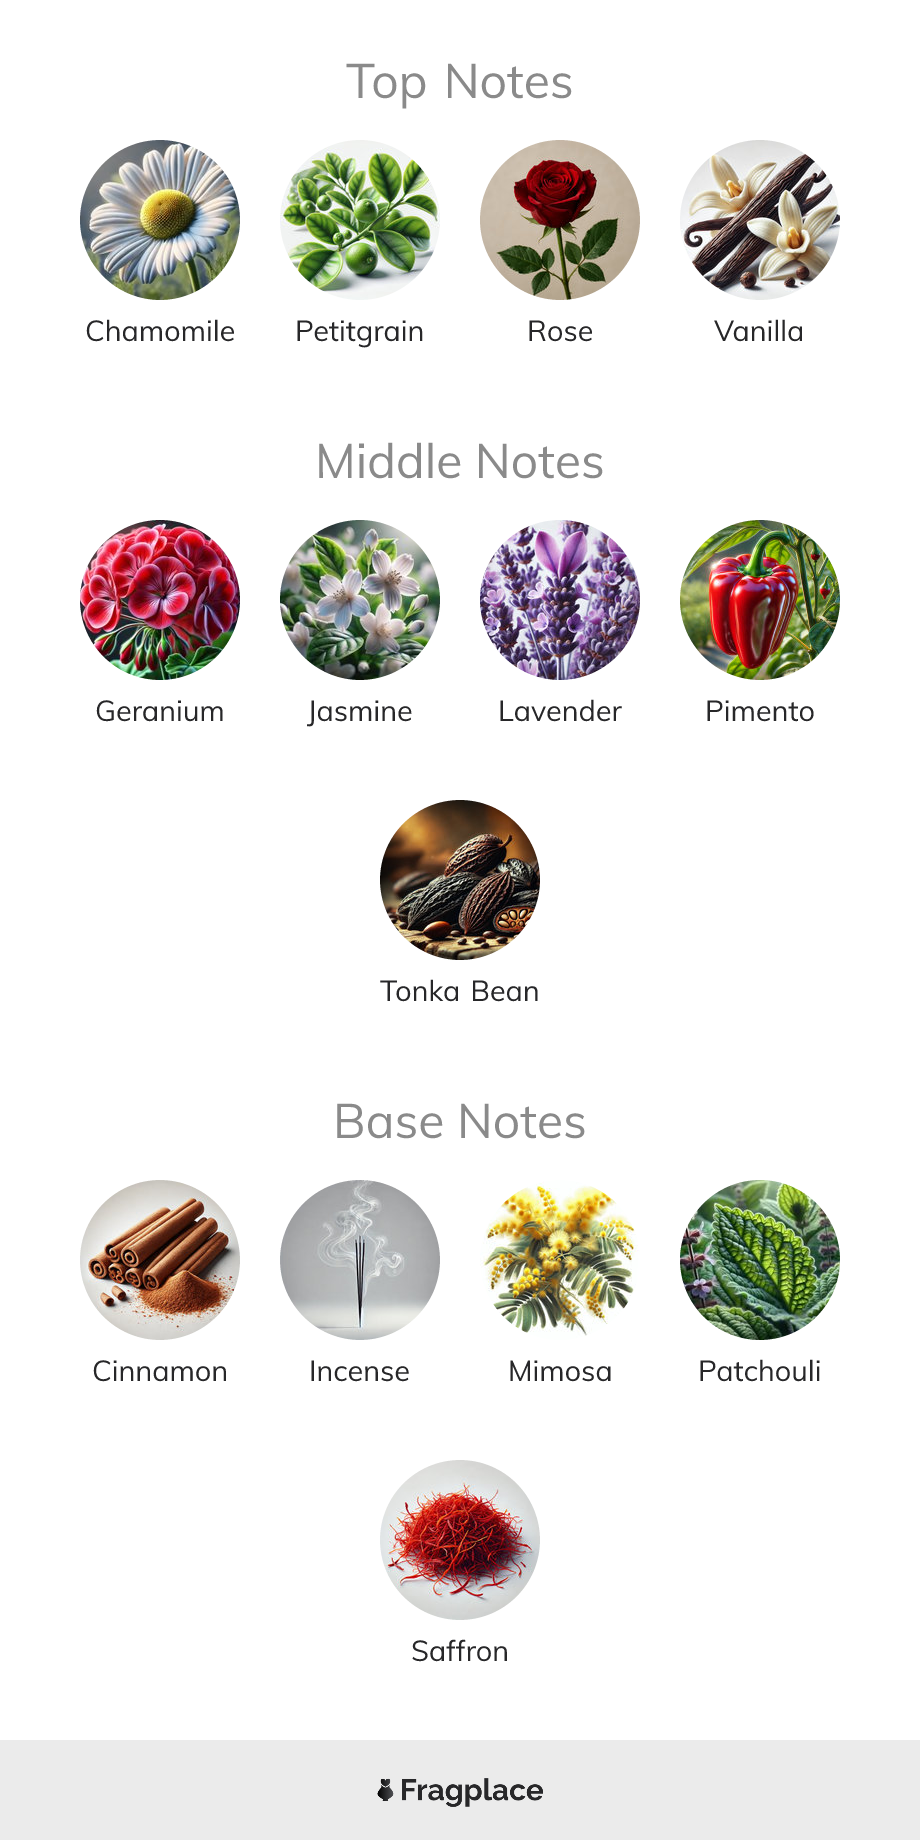Click the Base Notes heading

point(460,1122)
